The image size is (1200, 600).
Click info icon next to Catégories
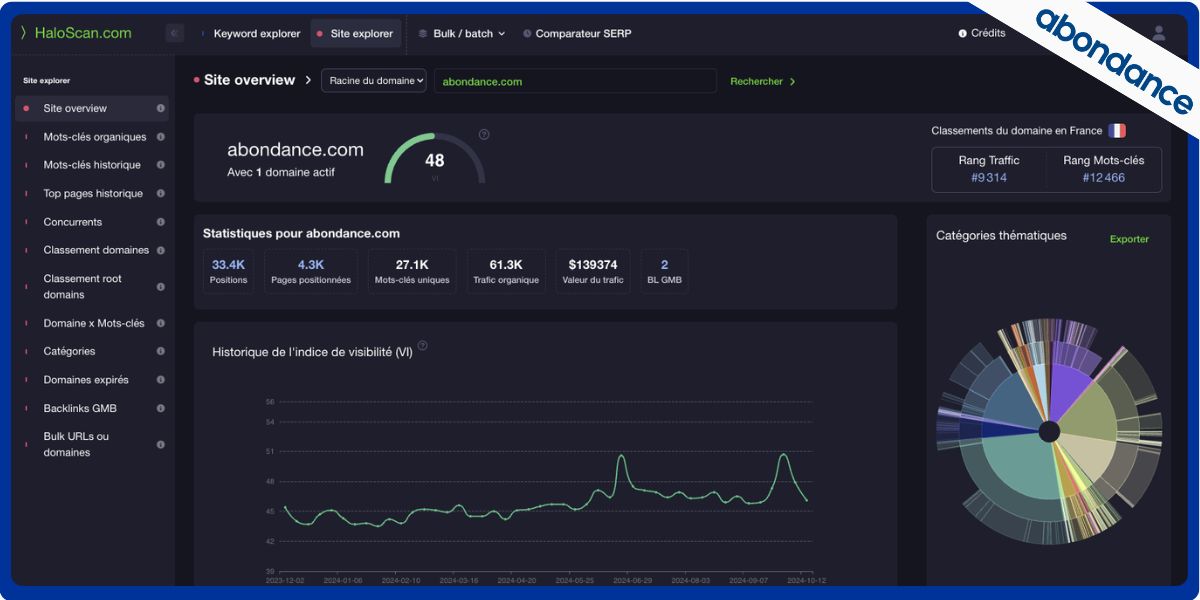pyautogui.click(x=161, y=351)
